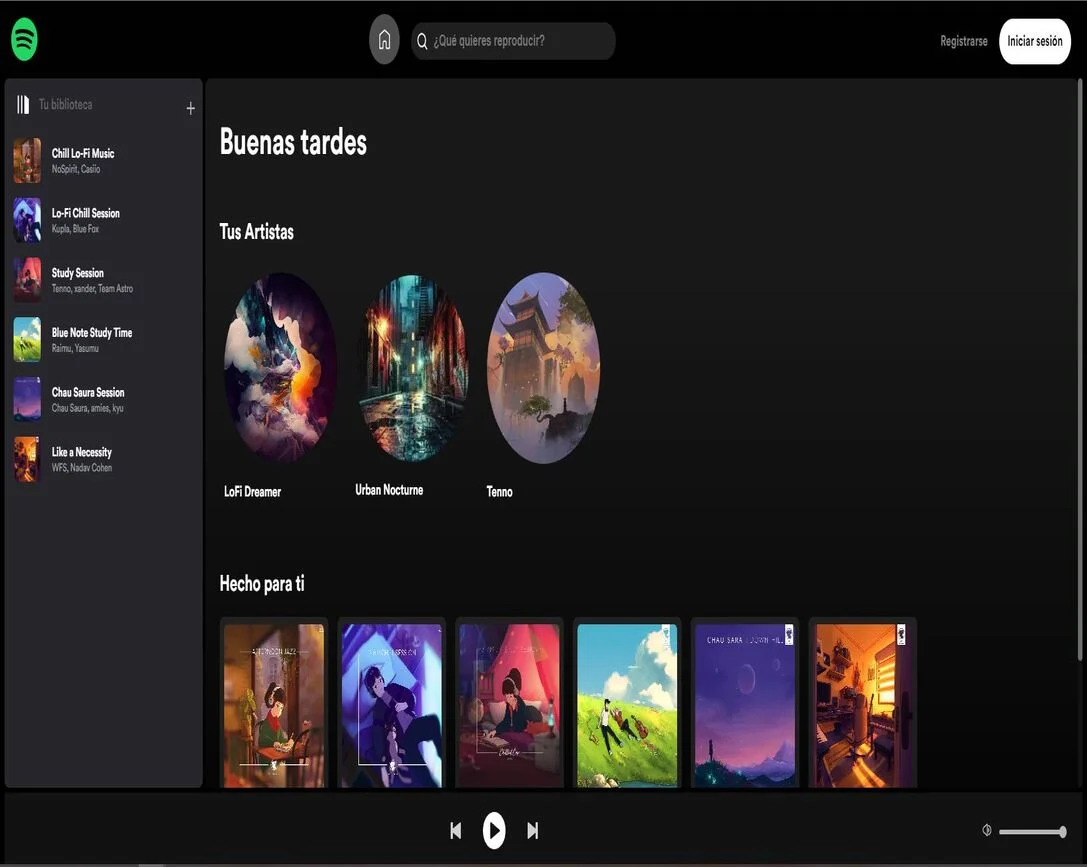Click 'WFS, Nadav Cohen' artist subtitle
Screen dimensions: 1087x867
pos(82,468)
